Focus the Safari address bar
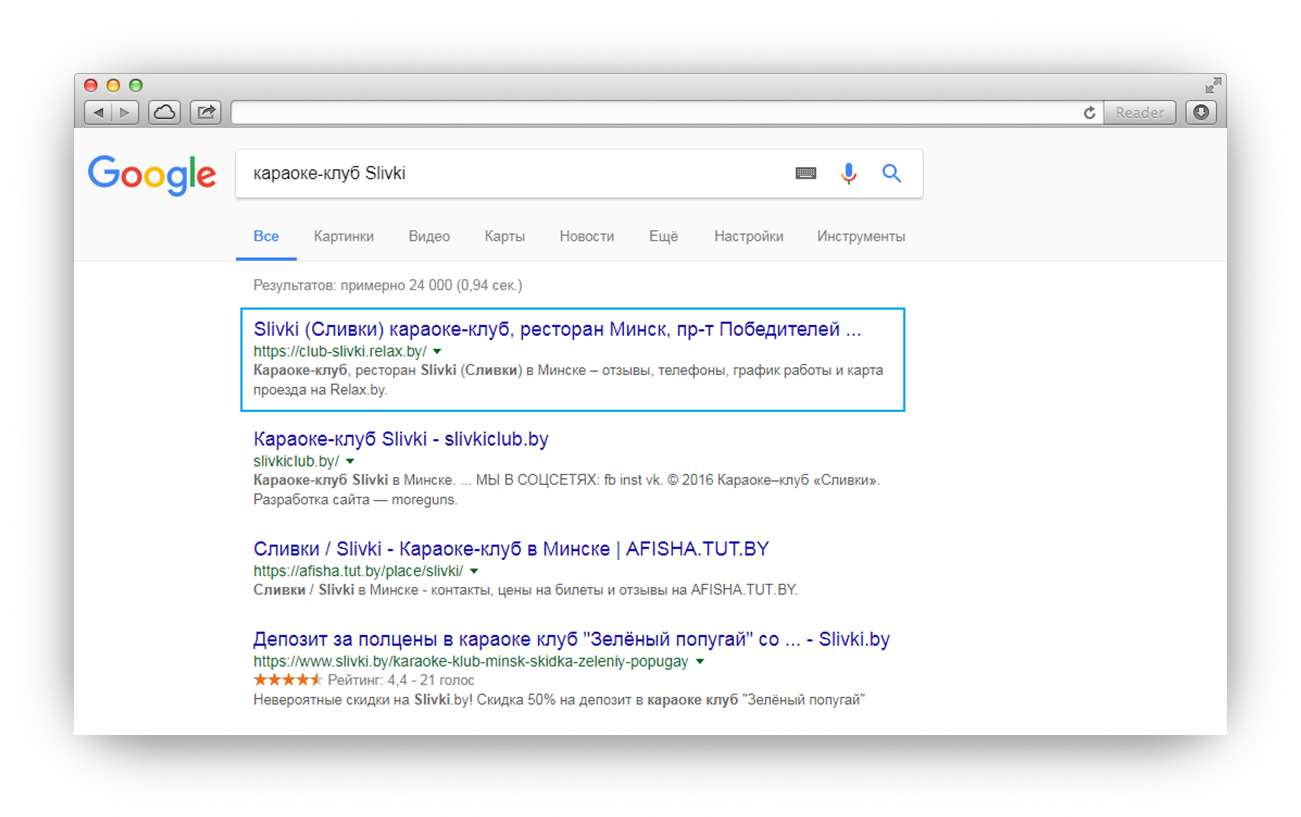This screenshot has width=1301, height=817. 655,113
